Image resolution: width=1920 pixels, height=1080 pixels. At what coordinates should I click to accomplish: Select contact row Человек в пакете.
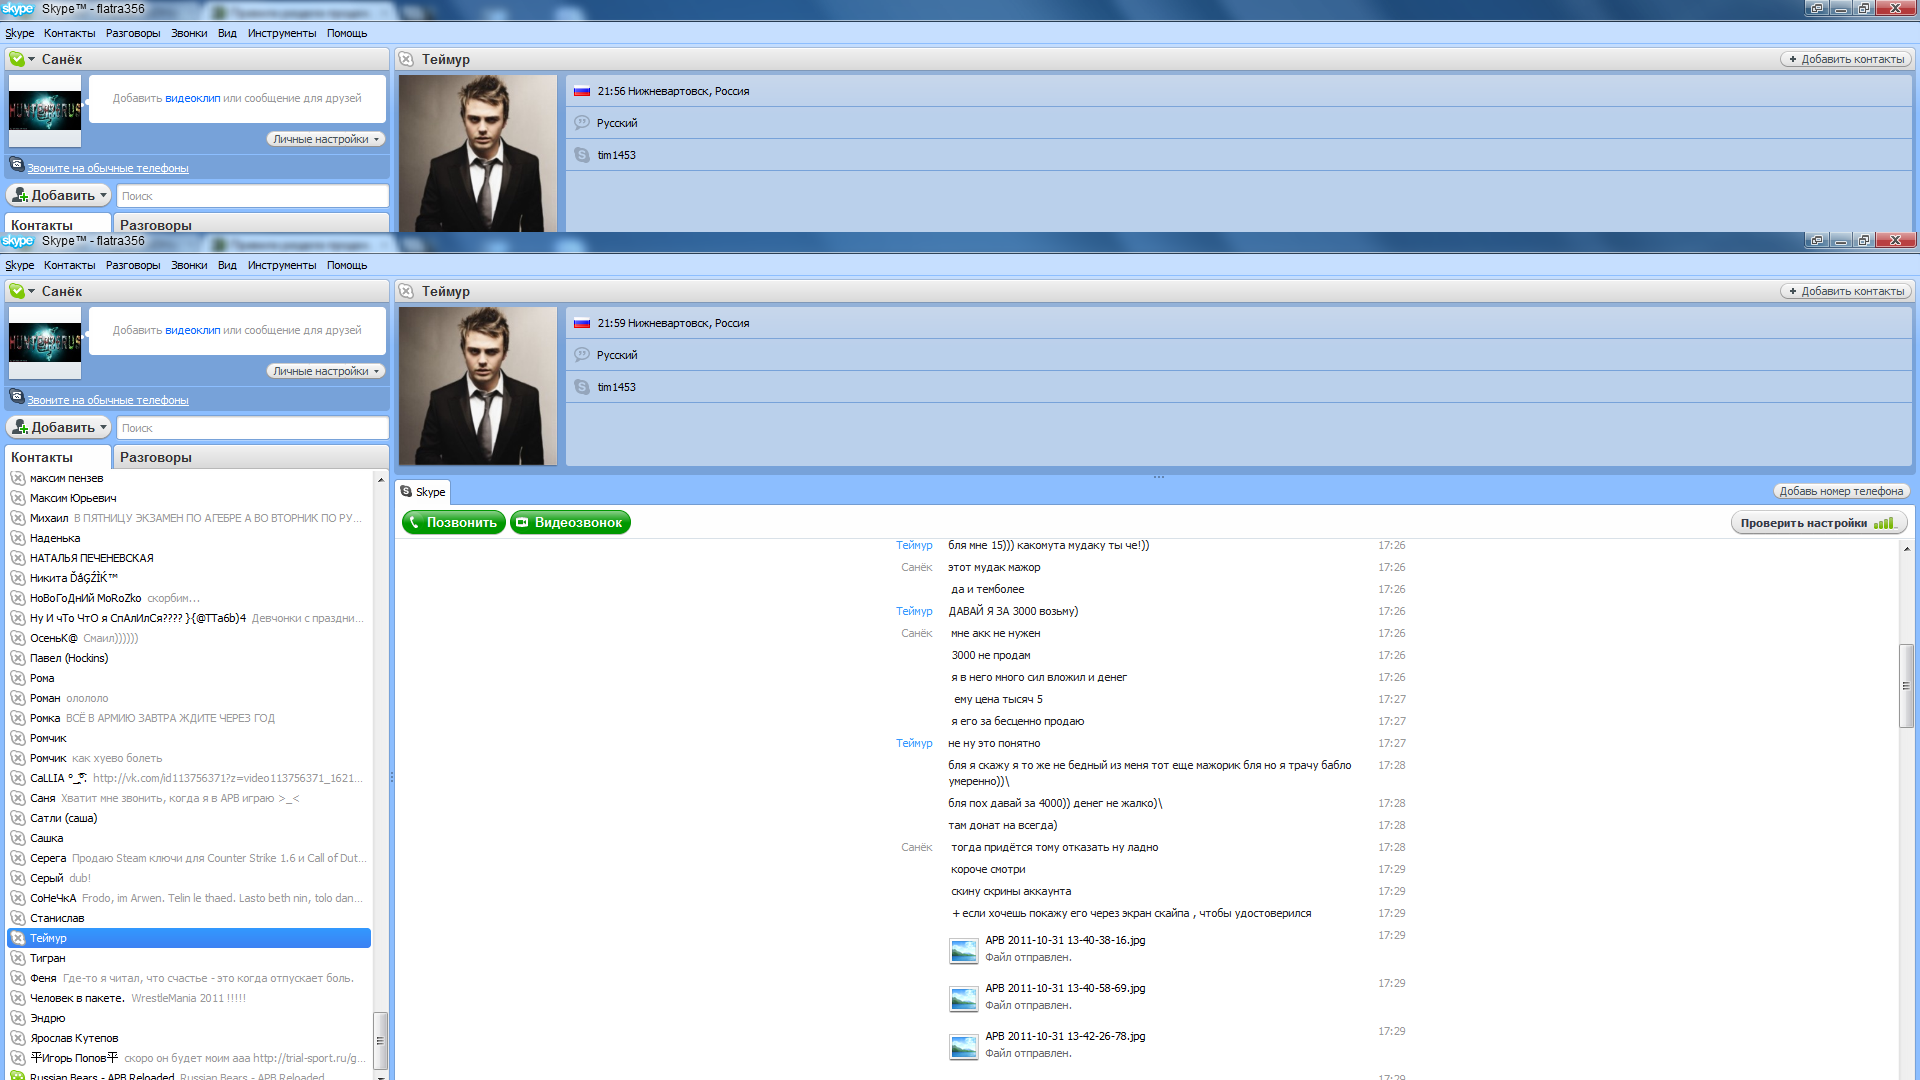190,998
